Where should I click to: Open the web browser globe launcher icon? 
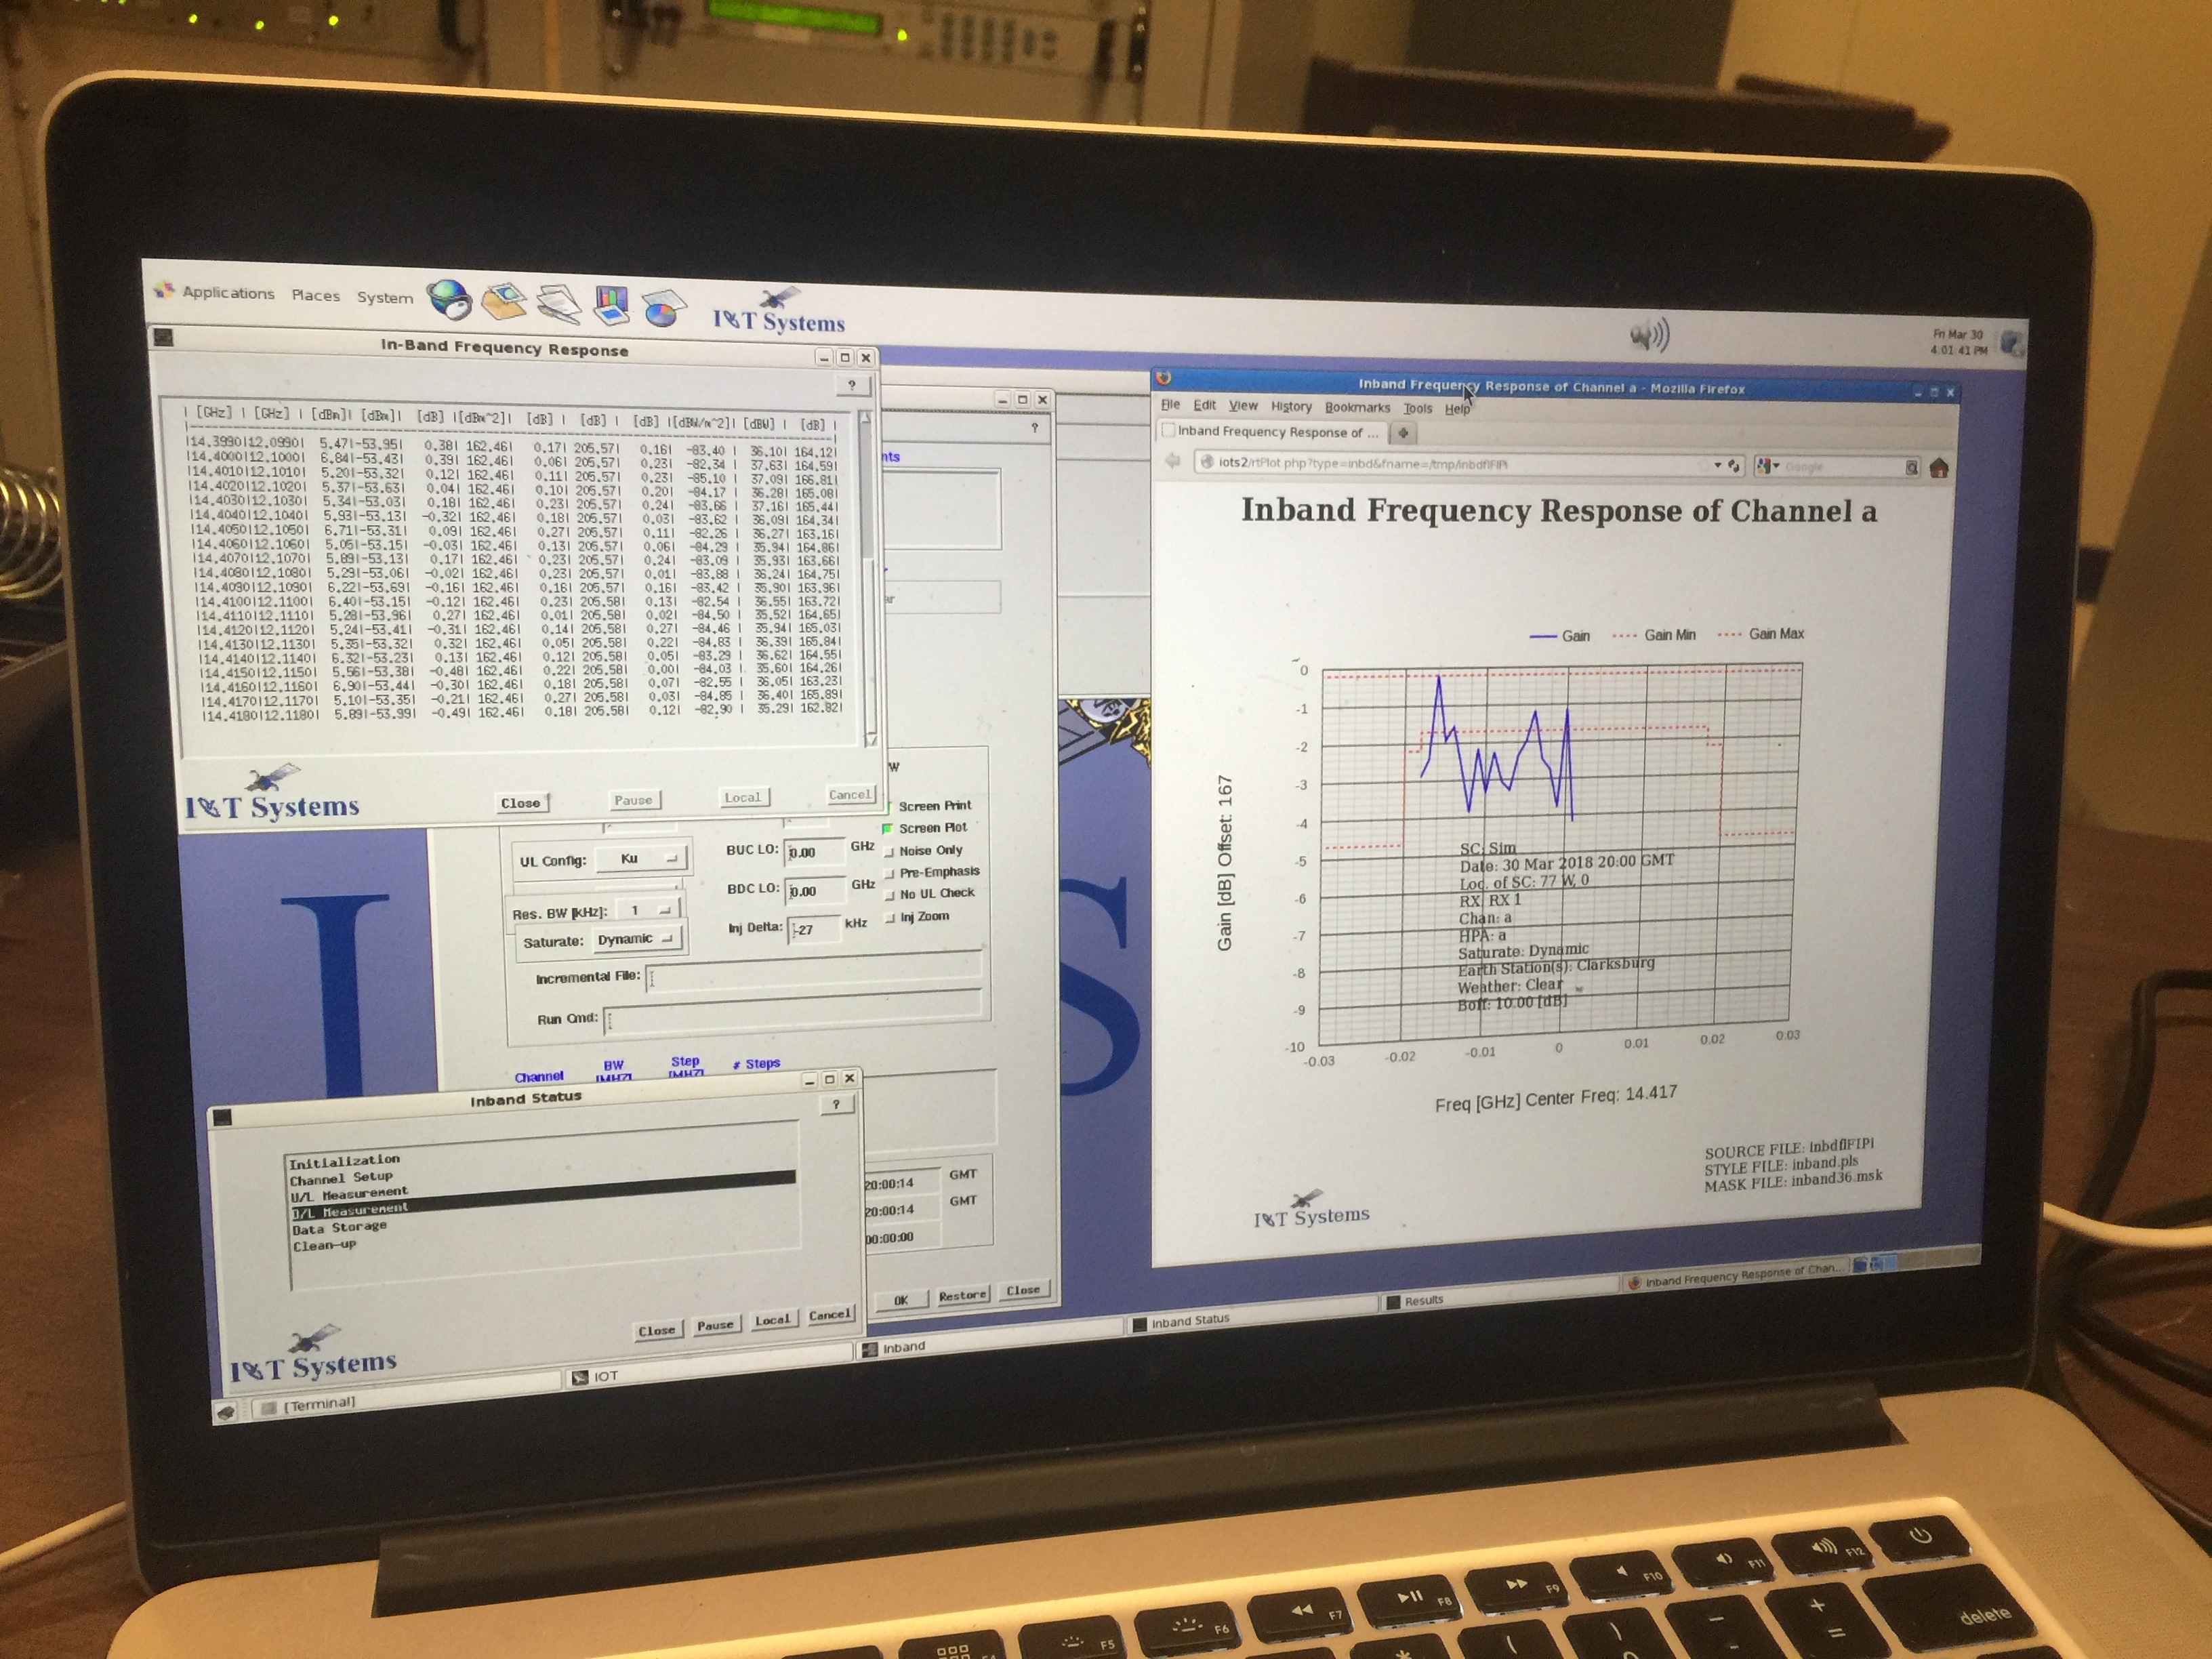tap(449, 299)
